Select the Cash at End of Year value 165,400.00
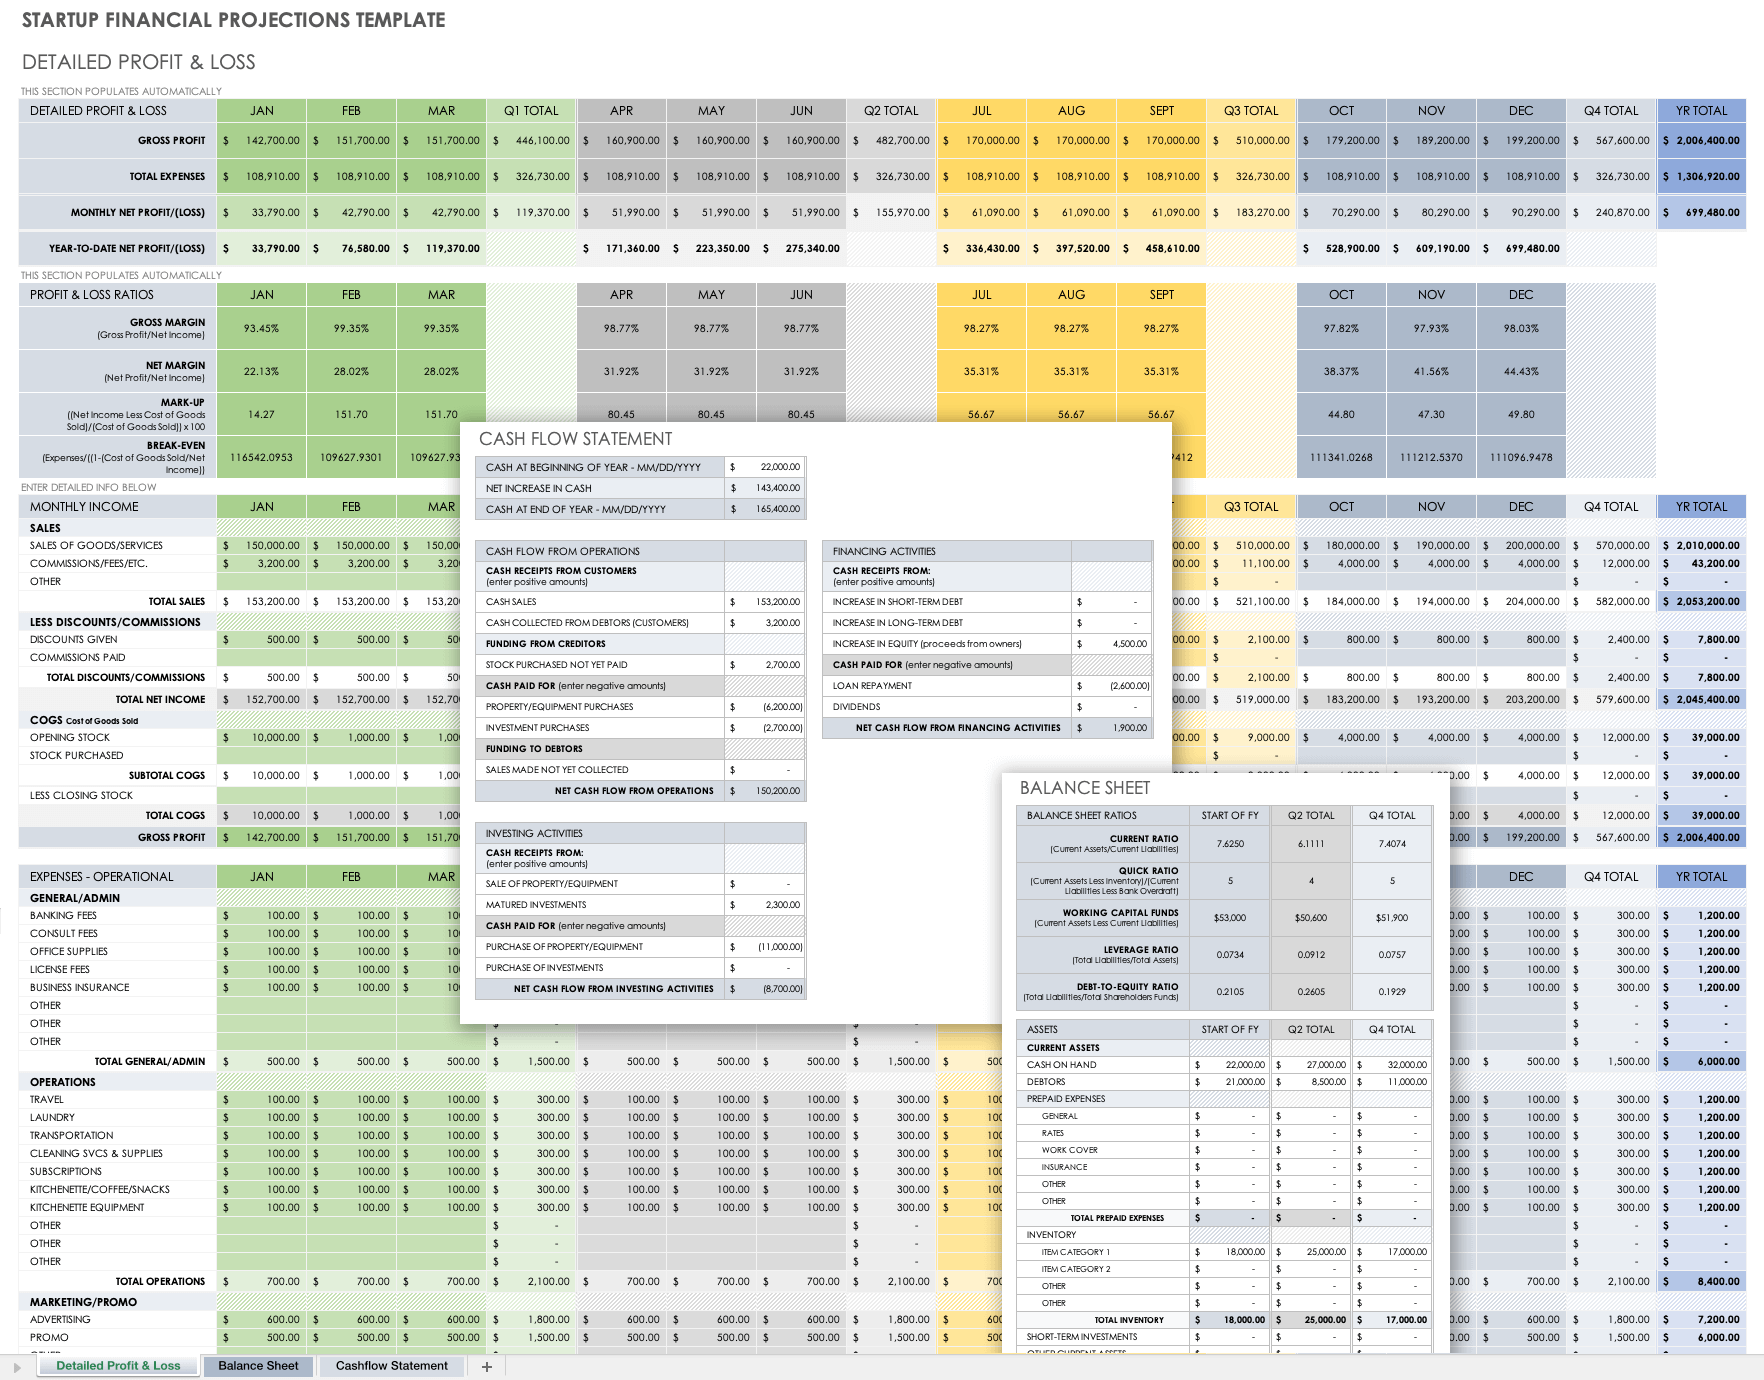 (765, 509)
